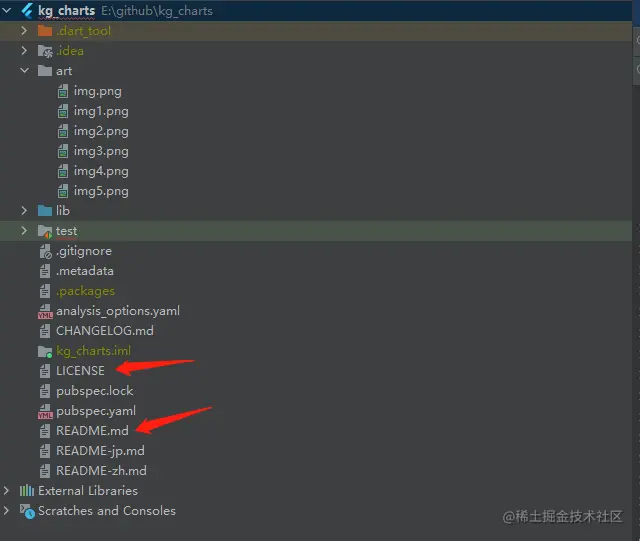Viewport: 640px width, 541px height.
Task: Click the .gitignore file icon
Action: (x=45, y=251)
